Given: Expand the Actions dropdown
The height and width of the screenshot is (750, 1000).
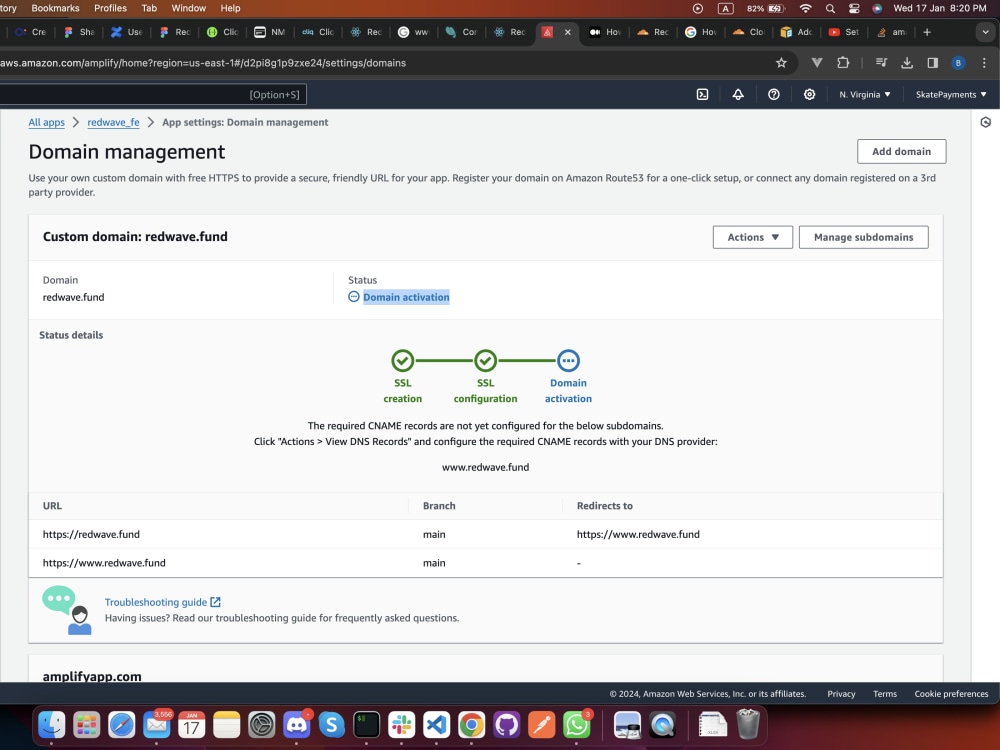Looking at the screenshot, I should click(753, 237).
